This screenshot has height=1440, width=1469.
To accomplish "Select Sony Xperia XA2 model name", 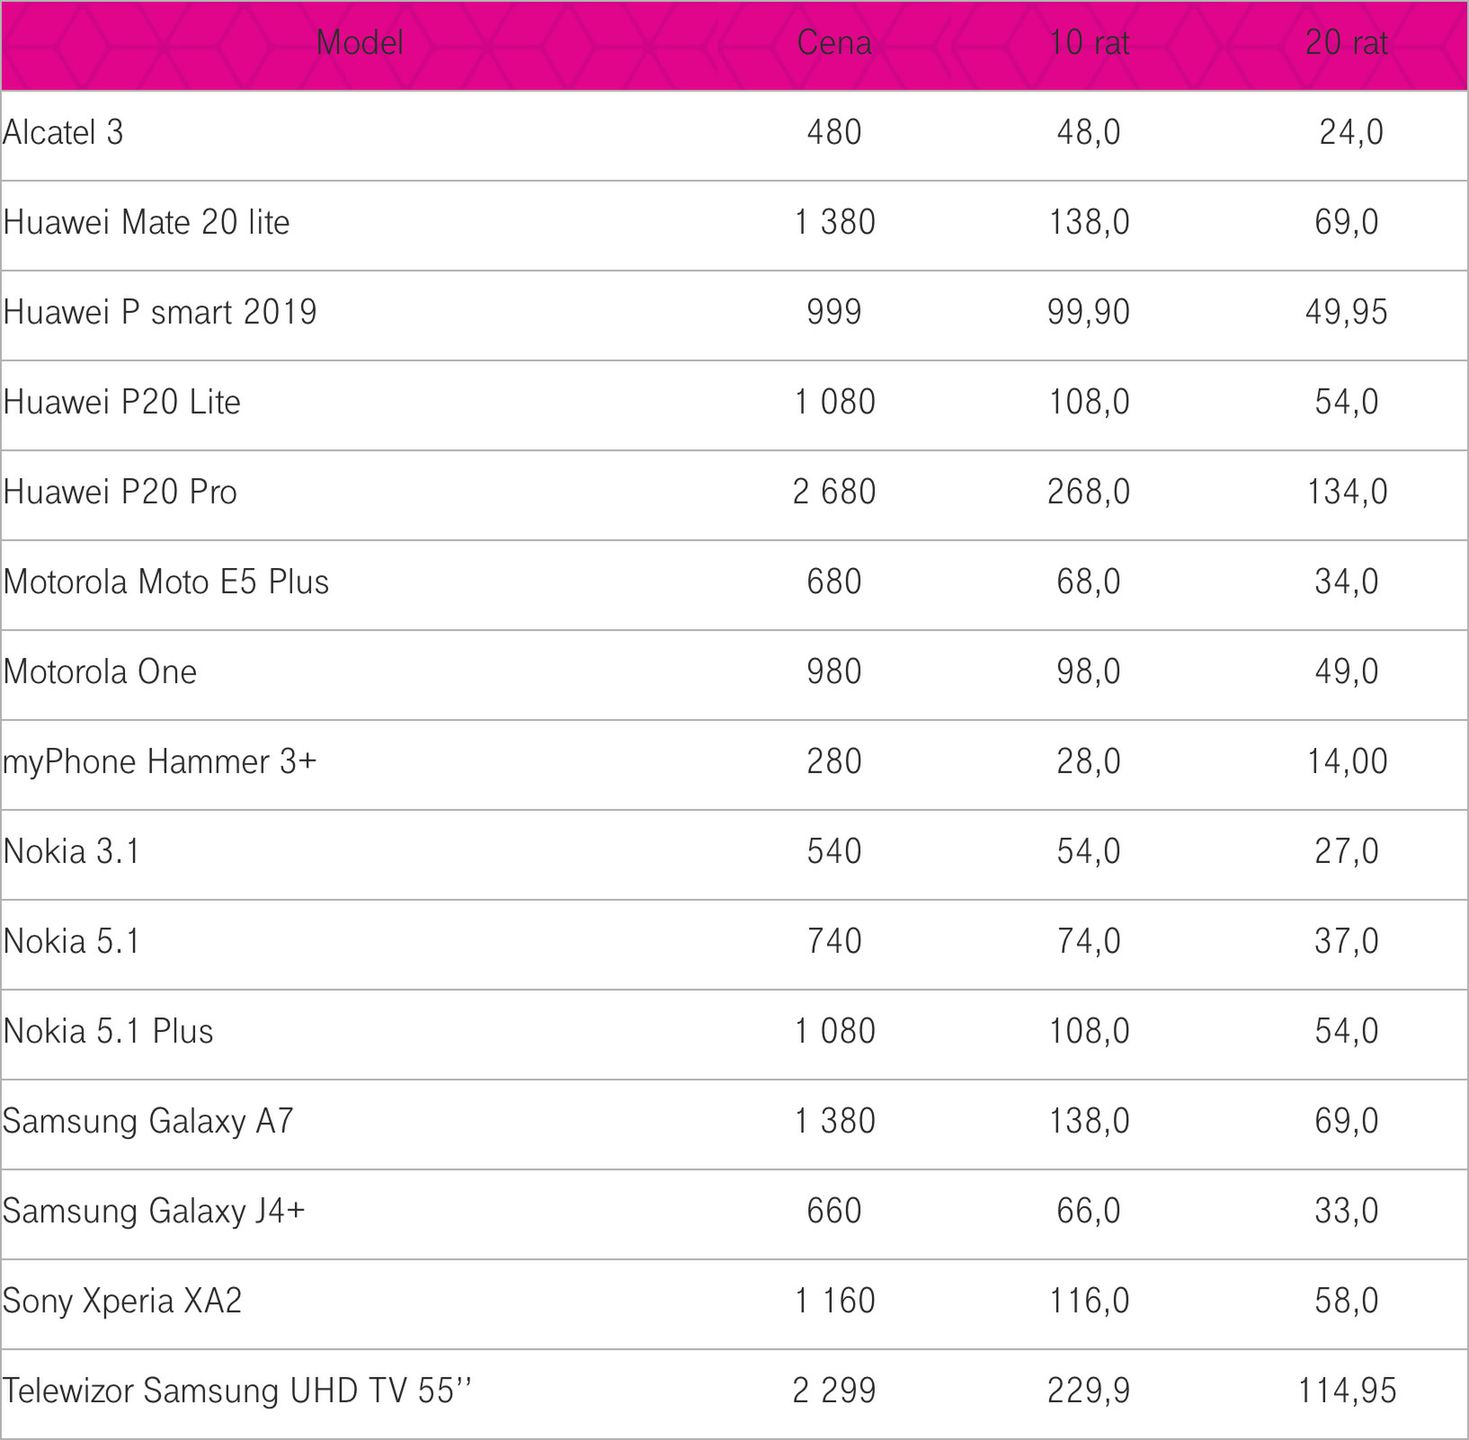I will [122, 1301].
